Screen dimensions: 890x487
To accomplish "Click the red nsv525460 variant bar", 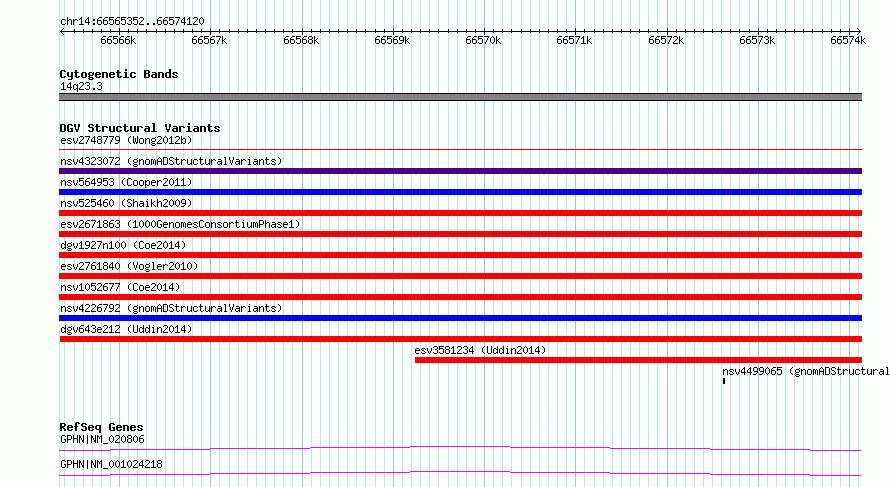I will point(460,213).
